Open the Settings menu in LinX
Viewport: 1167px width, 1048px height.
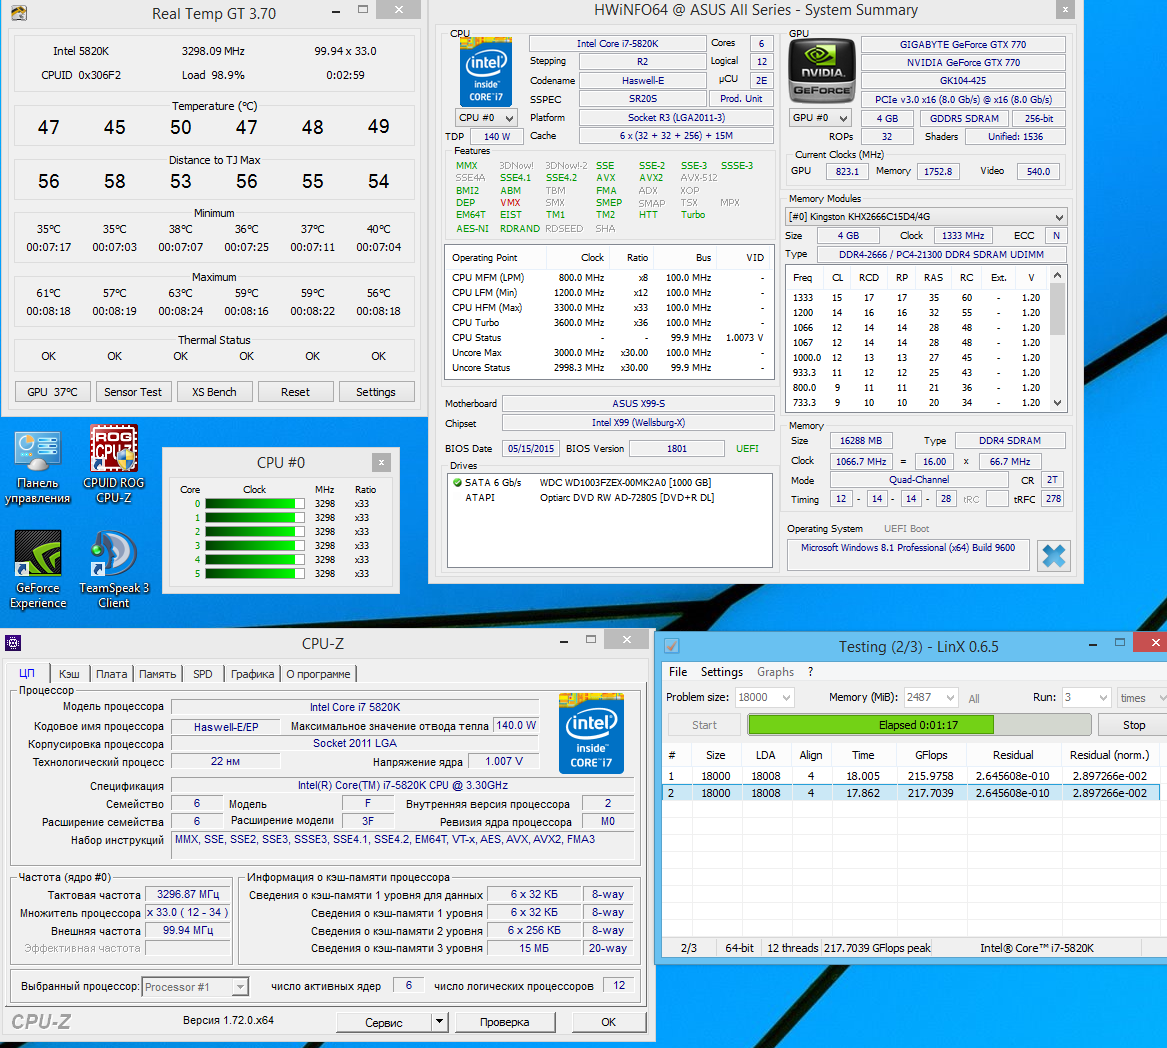721,671
